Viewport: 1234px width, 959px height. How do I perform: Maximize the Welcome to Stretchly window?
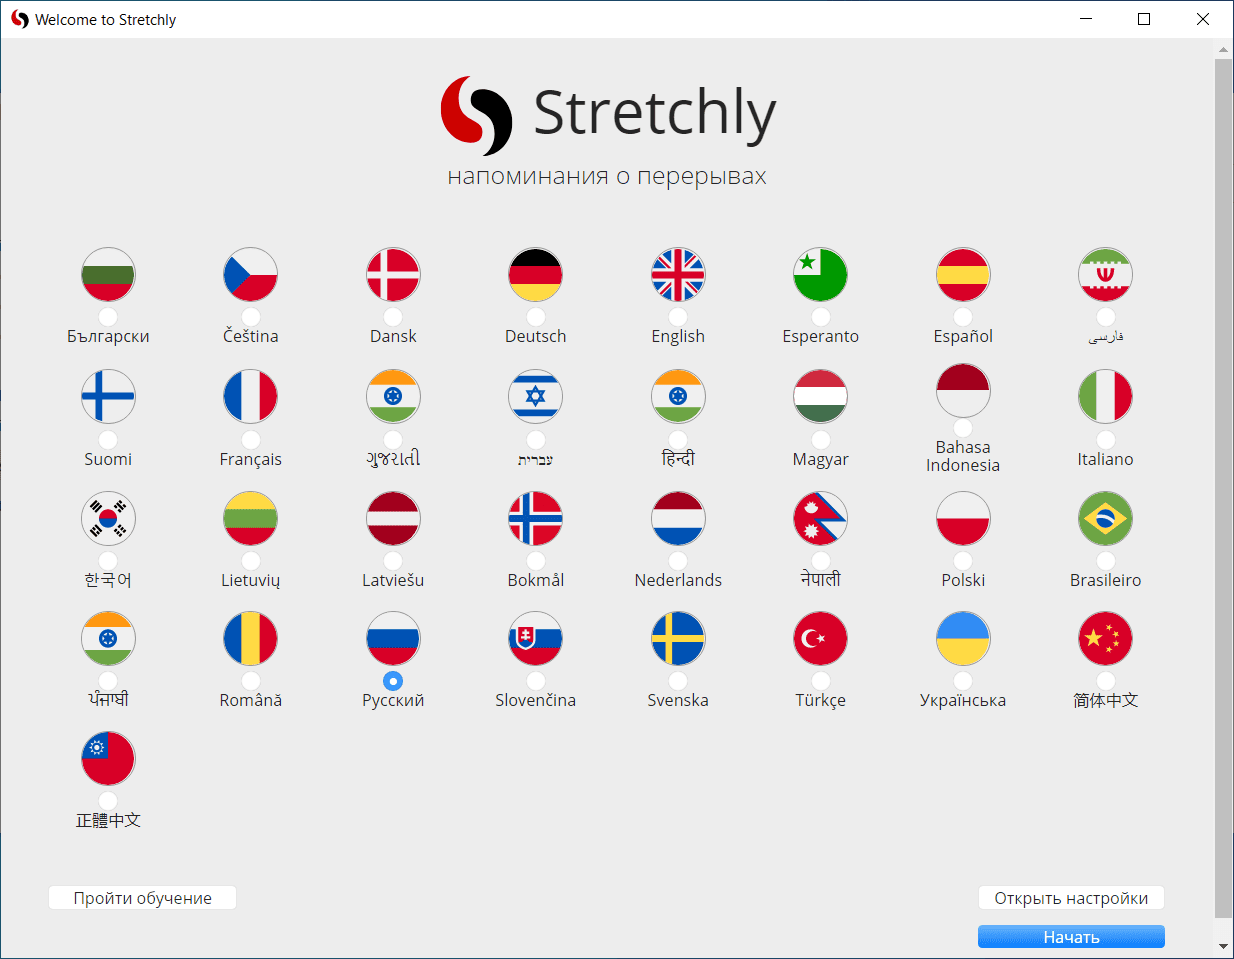coord(1144,19)
